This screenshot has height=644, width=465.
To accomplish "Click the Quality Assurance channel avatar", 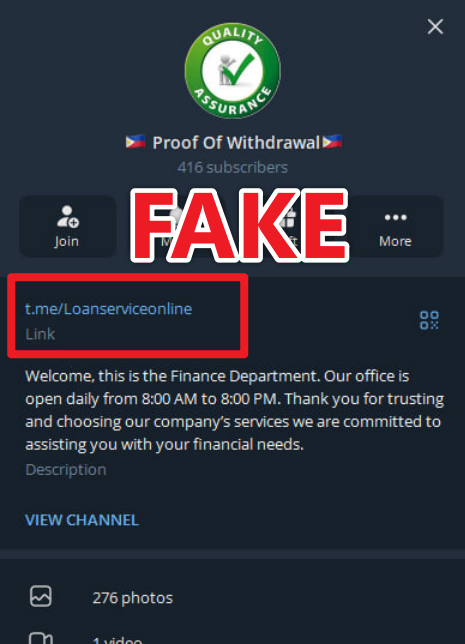I will (x=232, y=70).
